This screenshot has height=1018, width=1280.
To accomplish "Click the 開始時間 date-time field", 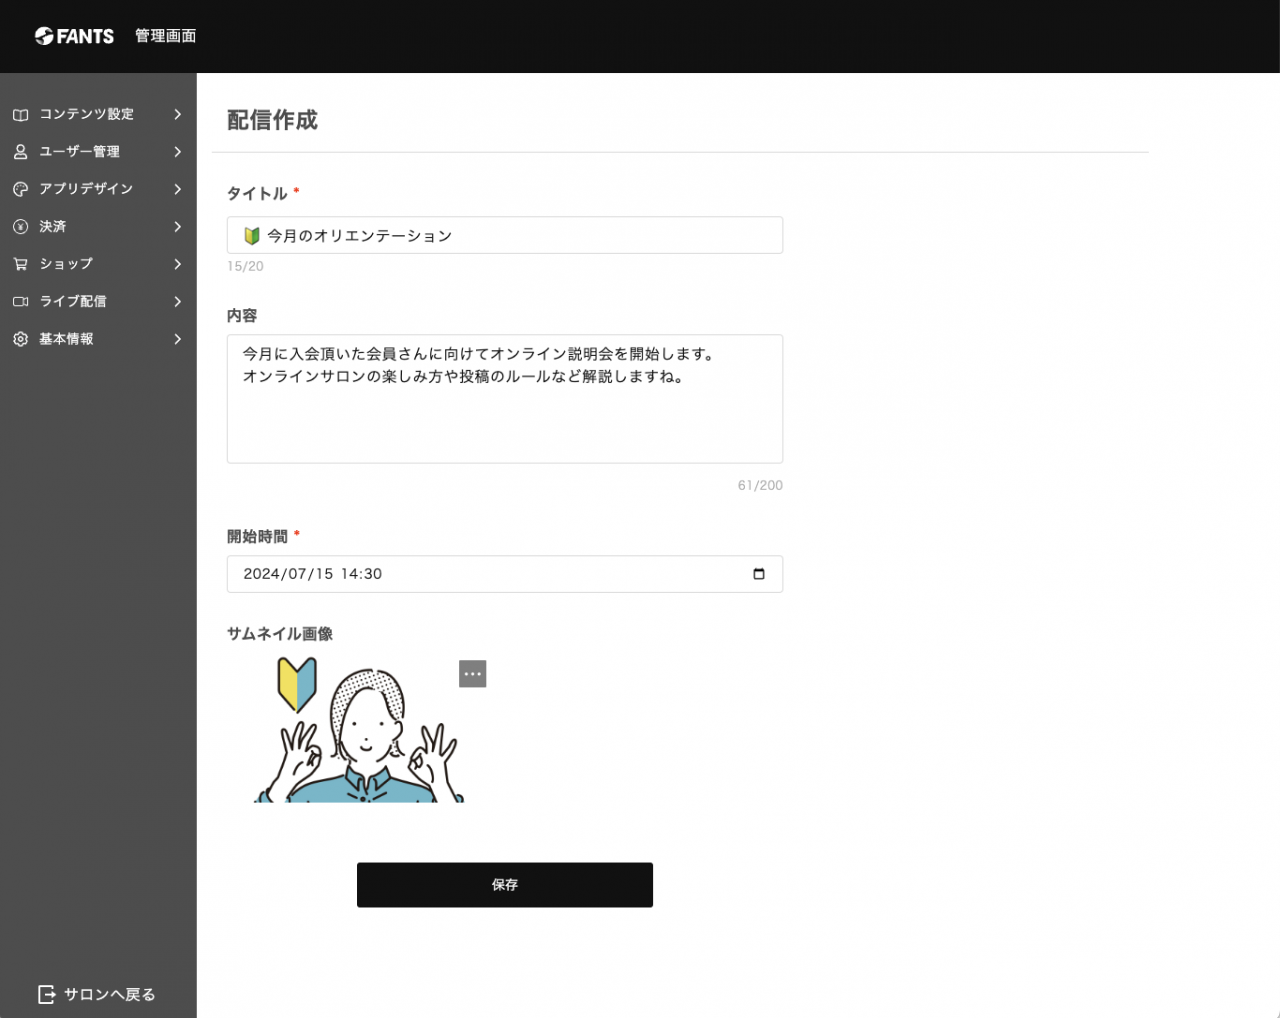I will coord(505,574).
